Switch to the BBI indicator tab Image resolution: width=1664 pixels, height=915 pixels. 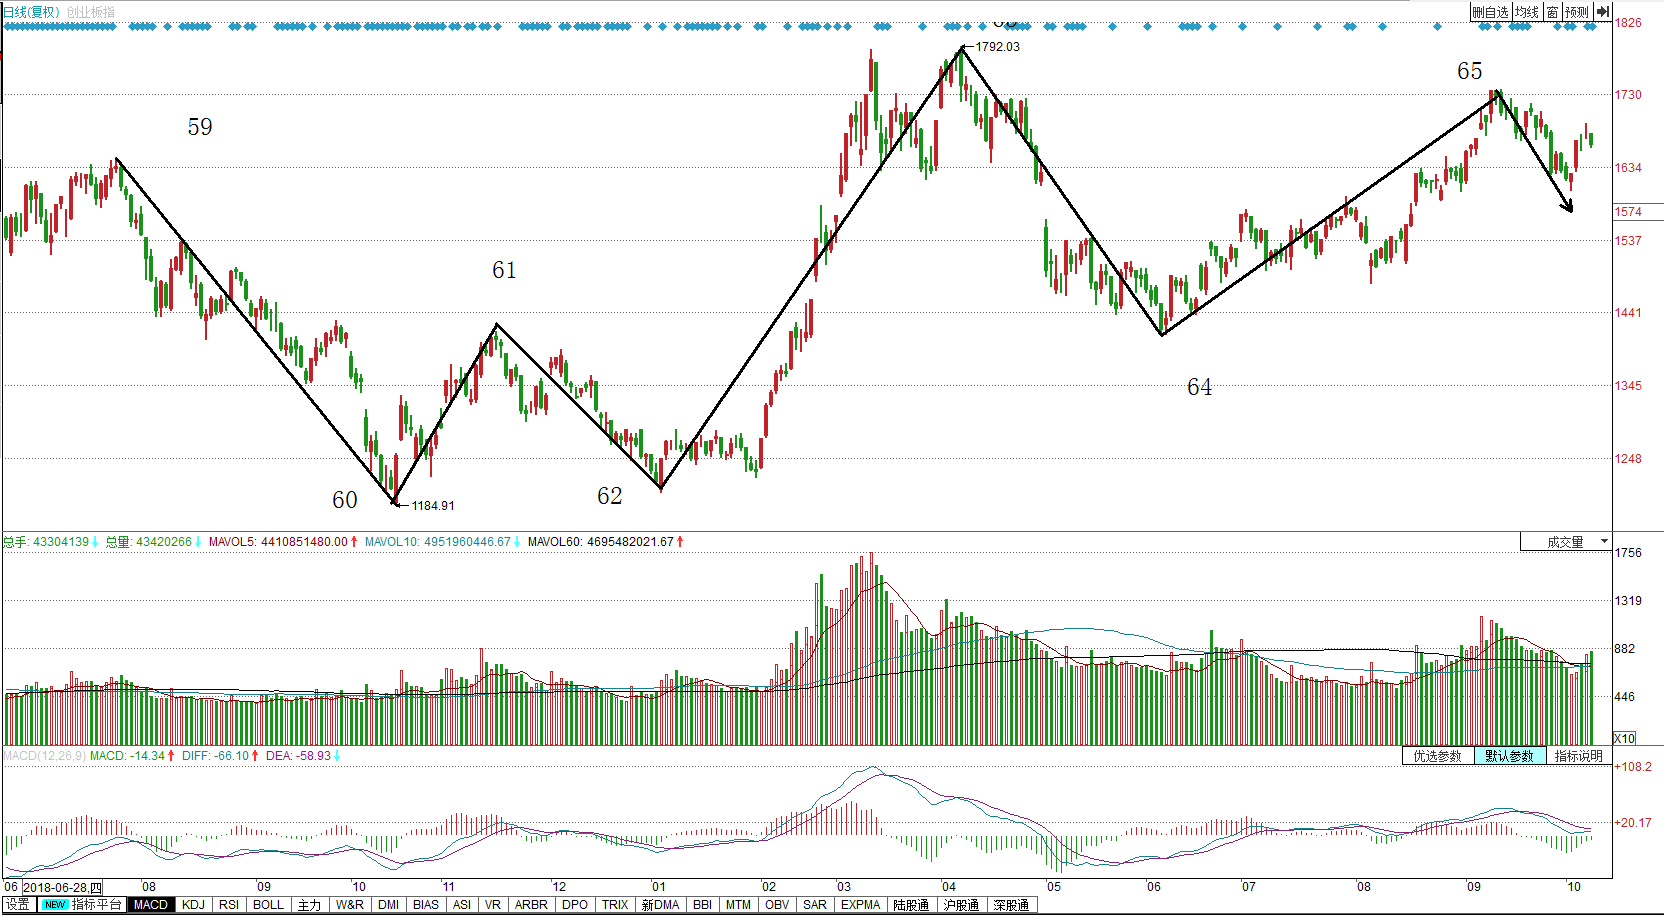pos(703,904)
